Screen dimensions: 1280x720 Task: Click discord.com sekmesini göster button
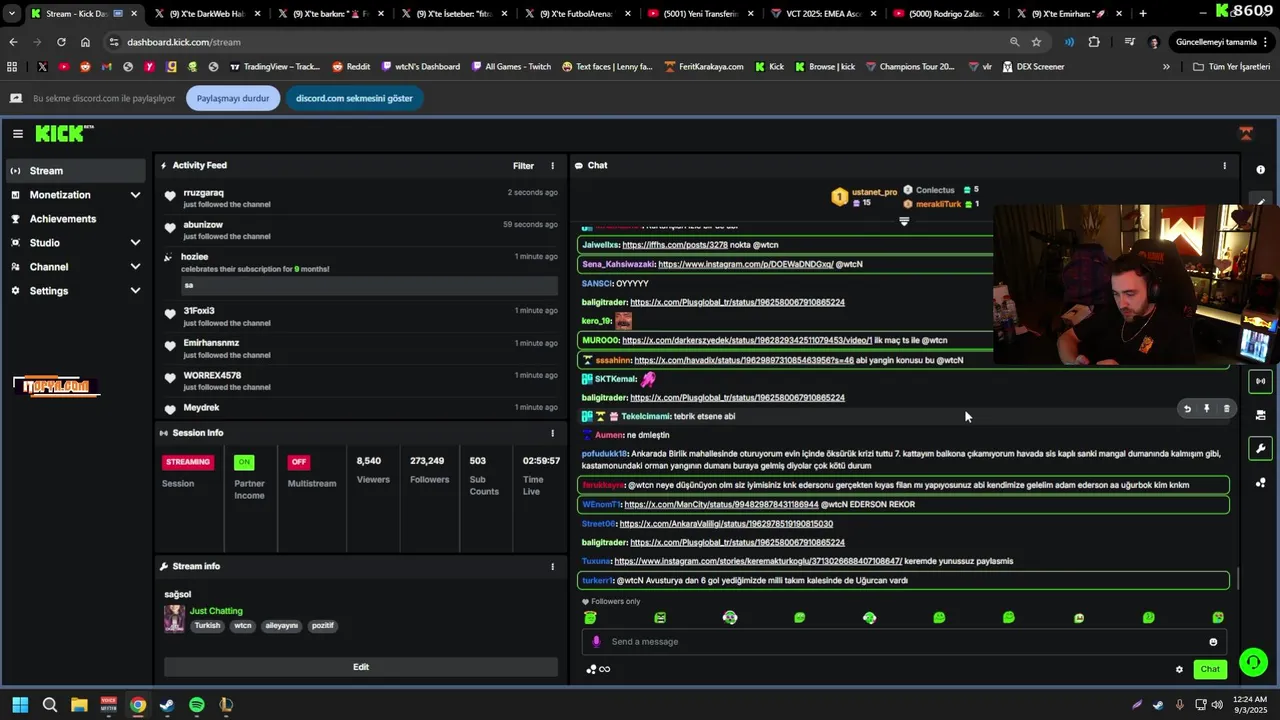click(354, 98)
